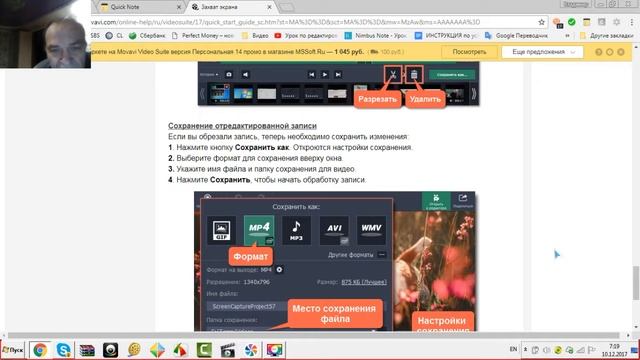
Task: Click the step Выберите формат для сохранения
Action: (x=256, y=158)
